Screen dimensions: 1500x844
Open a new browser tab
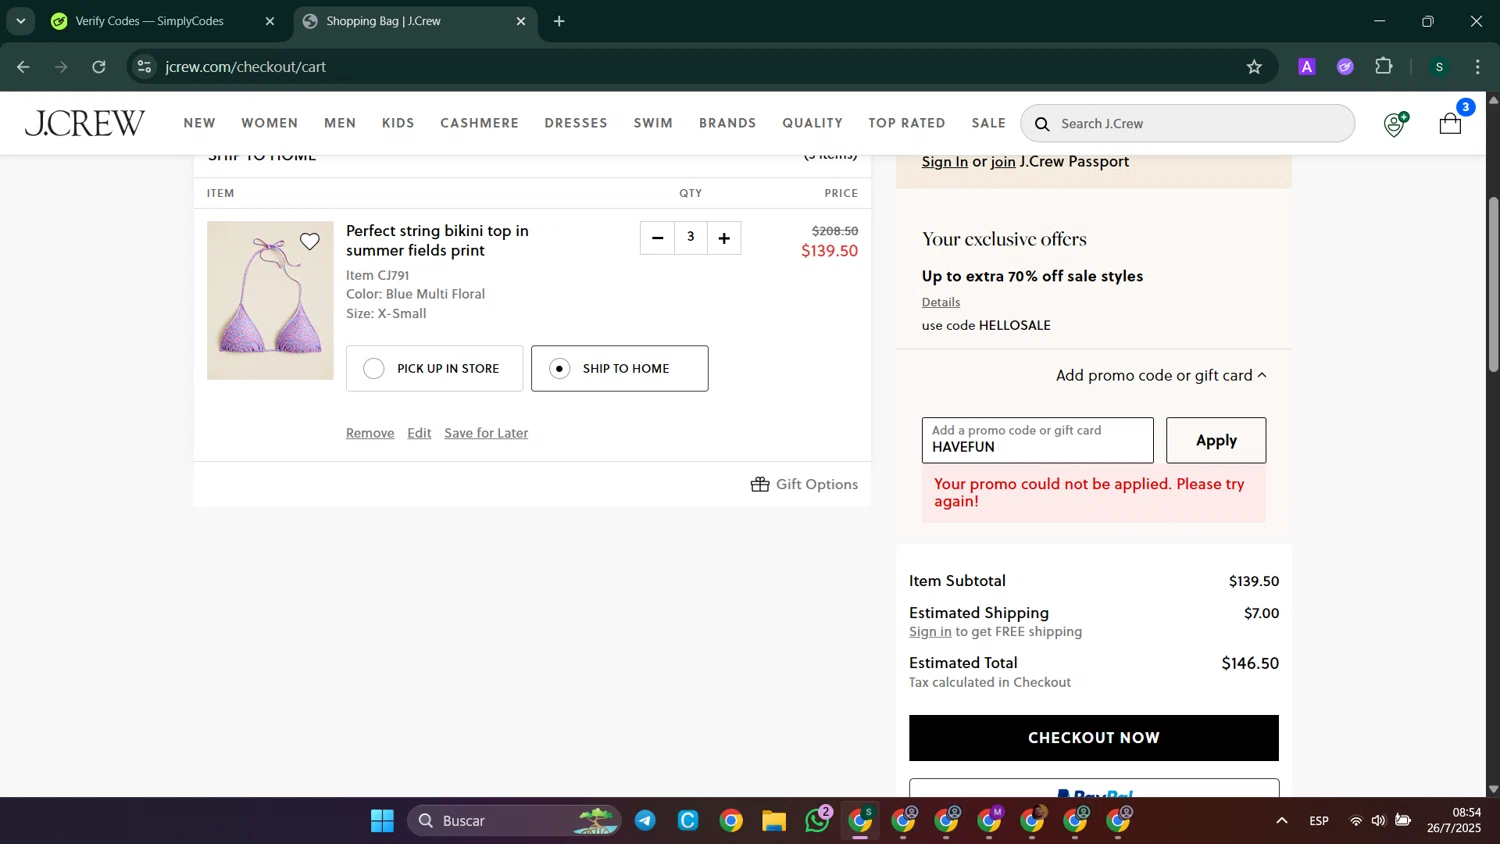point(559,21)
